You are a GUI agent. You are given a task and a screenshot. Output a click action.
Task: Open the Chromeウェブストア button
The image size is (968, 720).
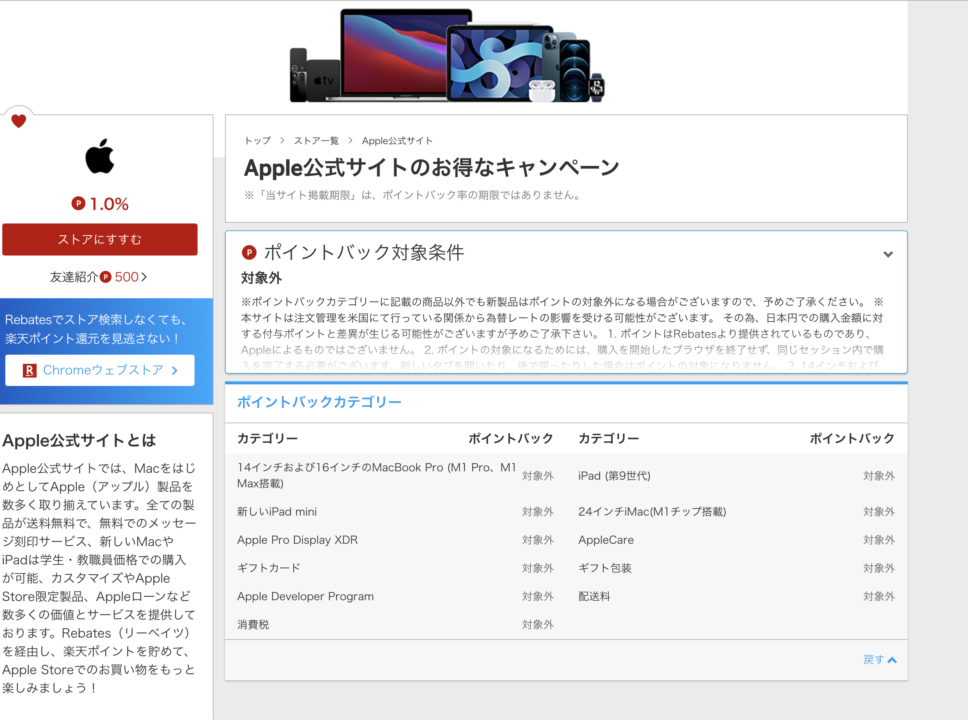pos(100,370)
